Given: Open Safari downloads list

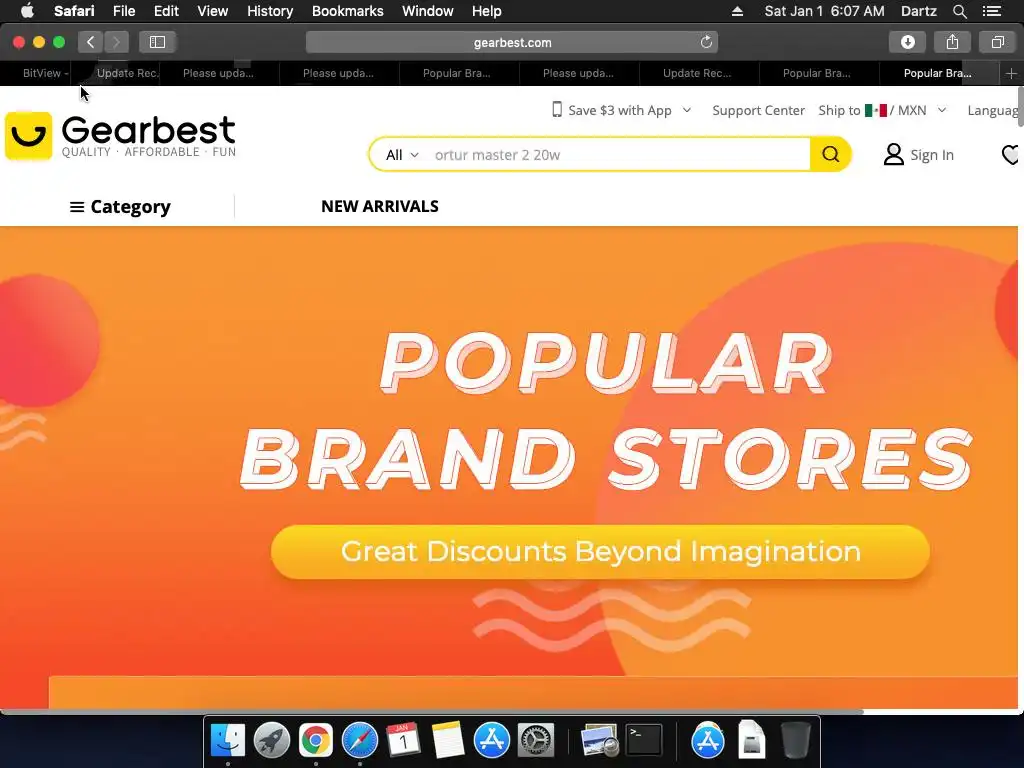Looking at the screenshot, I should point(907,42).
